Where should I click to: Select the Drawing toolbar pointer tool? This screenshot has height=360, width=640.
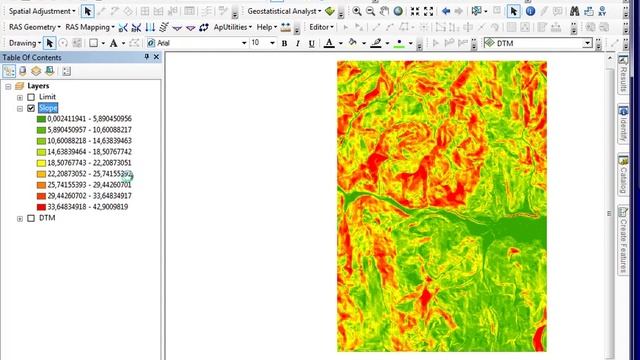tap(50, 43)
